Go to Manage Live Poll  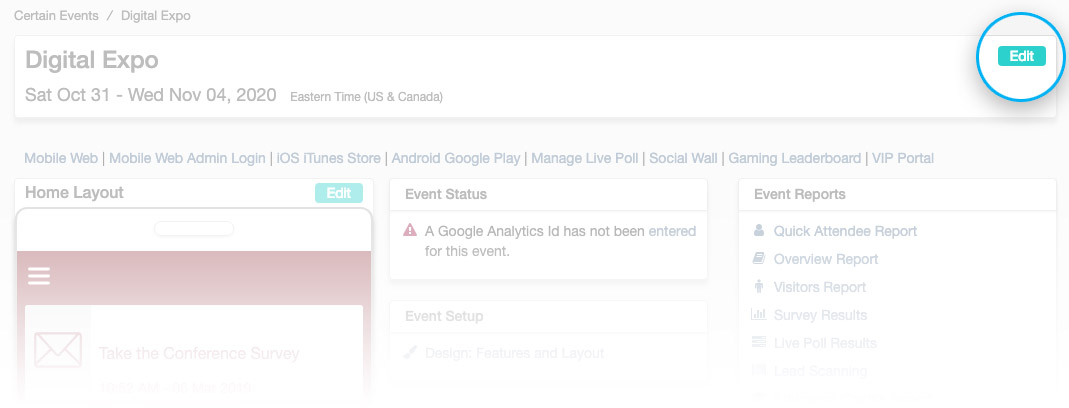(585, 158)
